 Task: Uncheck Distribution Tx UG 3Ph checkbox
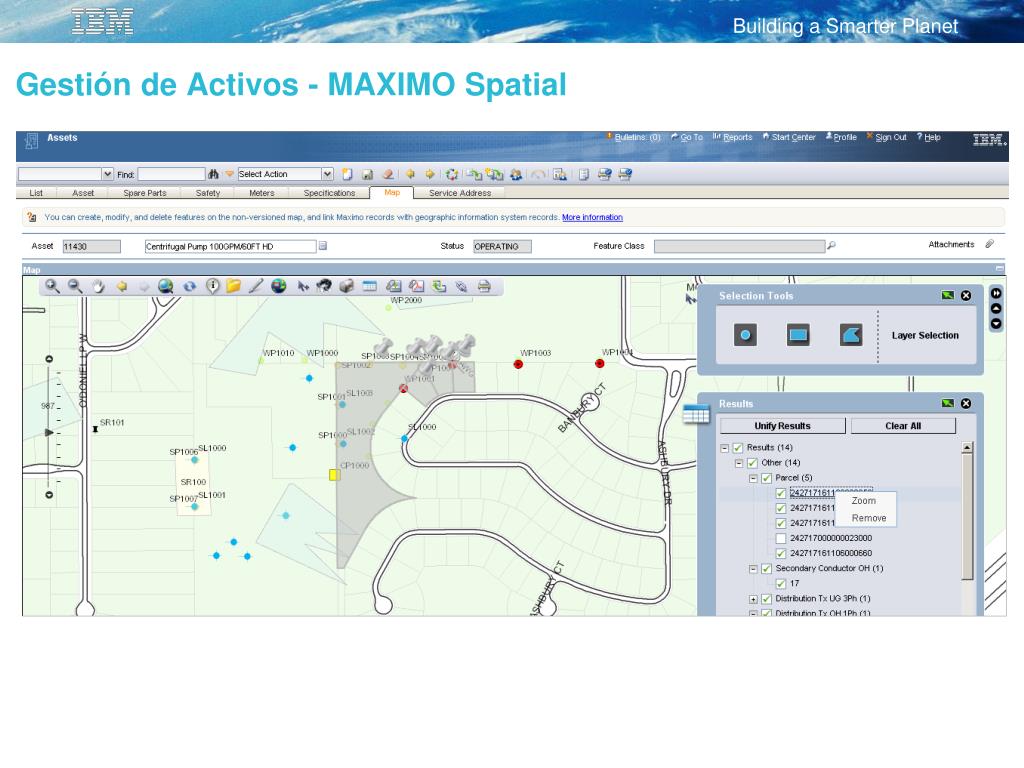767,599
